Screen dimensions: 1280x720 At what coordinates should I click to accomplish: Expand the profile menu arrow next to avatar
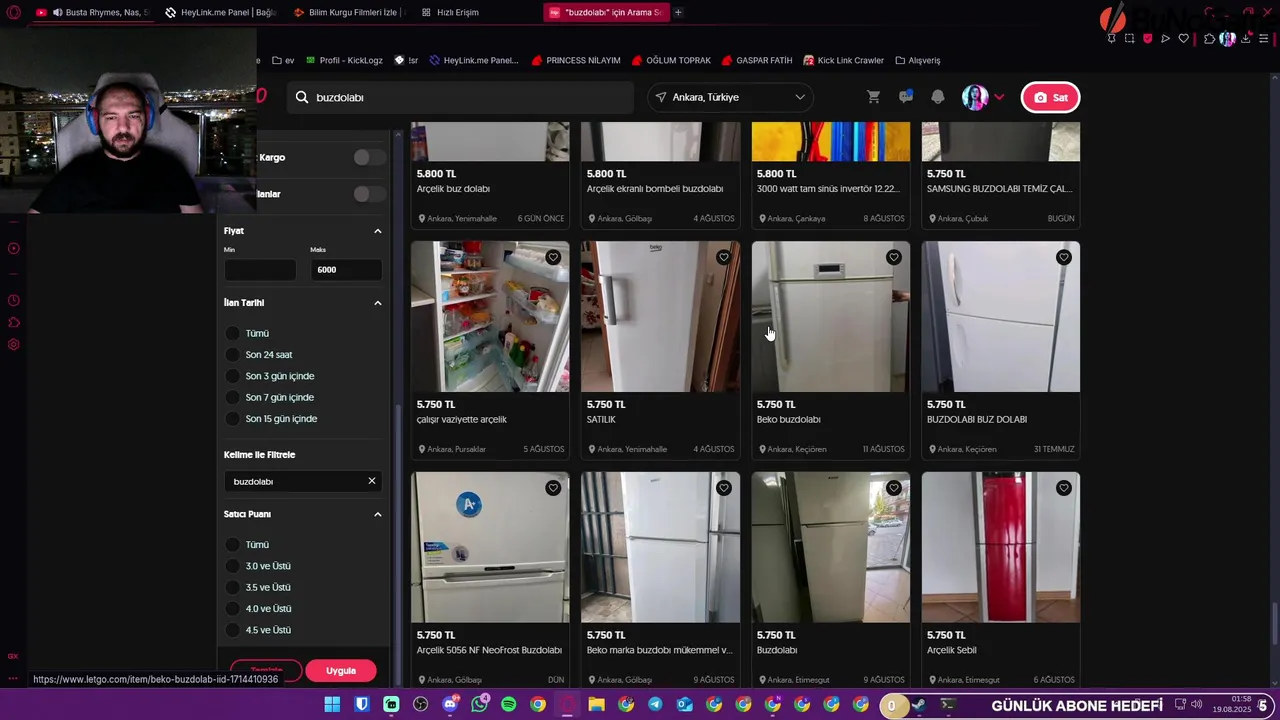[999, 97]
